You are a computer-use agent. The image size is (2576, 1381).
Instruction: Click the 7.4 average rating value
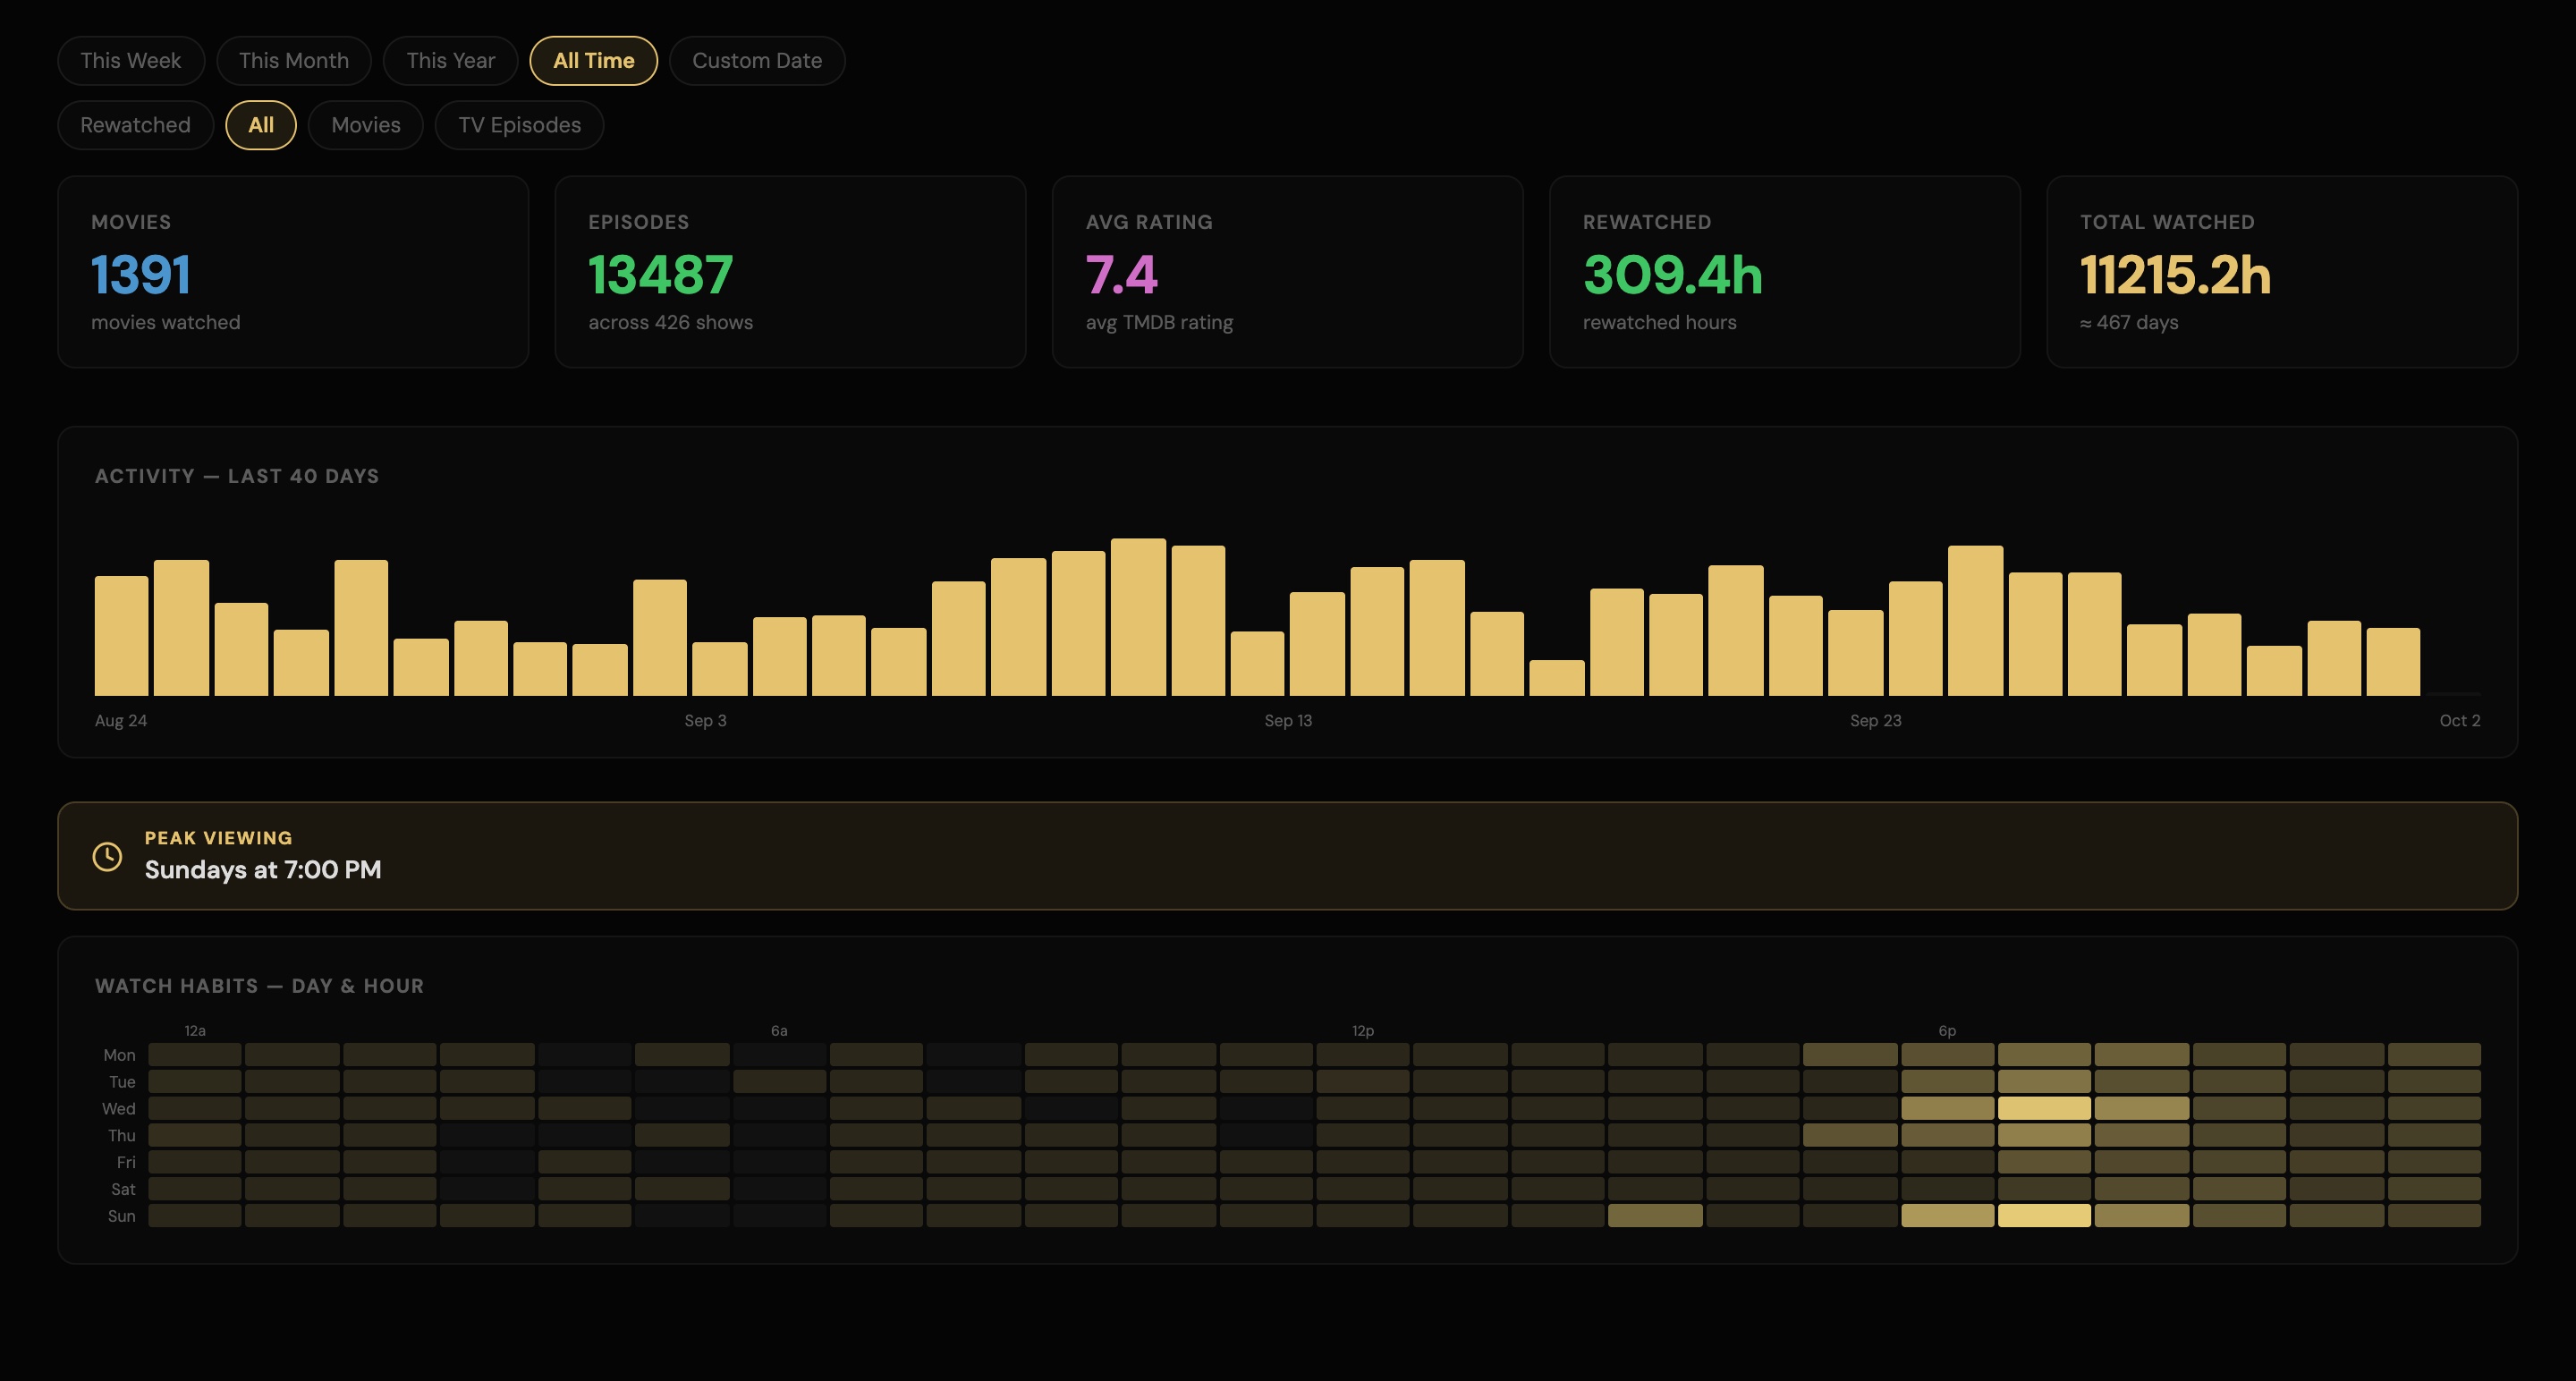tap(1122, 275)
